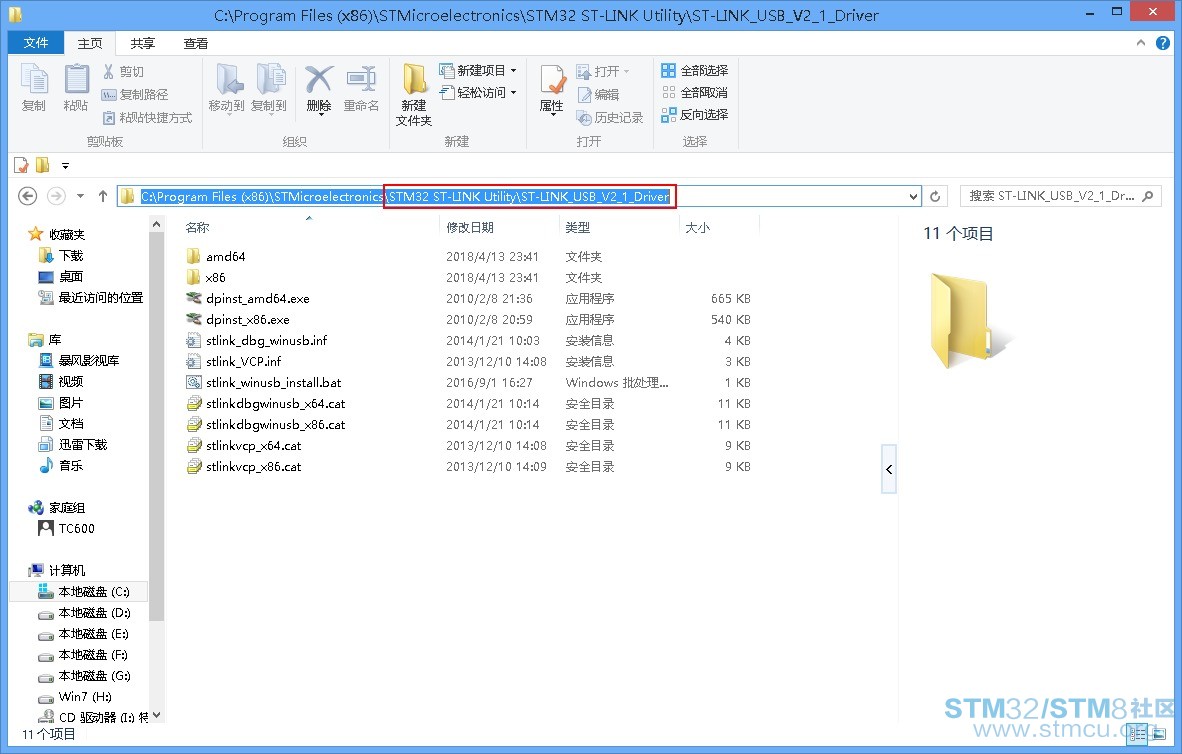Sort by Type (类型) column header
The height and width of the screenshot is (754, 1182).
click(x=620, y=227)
